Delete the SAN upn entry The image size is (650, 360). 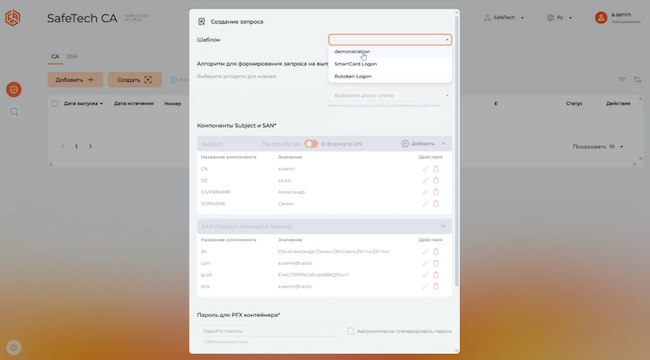[x=436, y=263]
